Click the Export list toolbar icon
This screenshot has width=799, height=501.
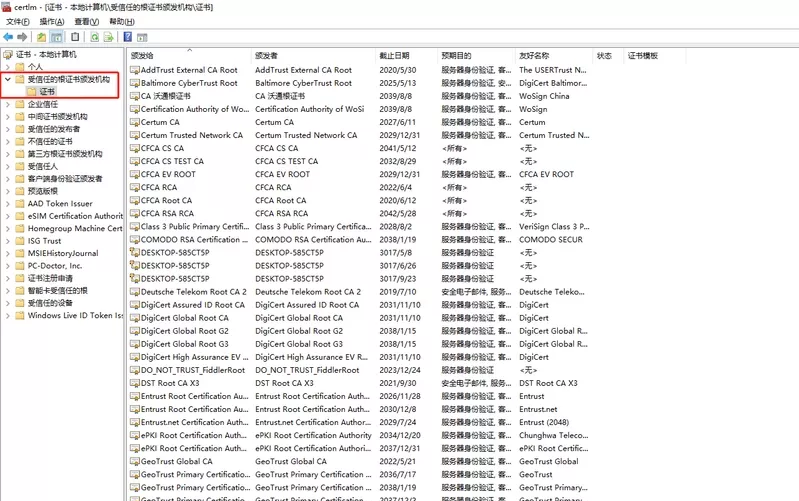click(108, 37)
